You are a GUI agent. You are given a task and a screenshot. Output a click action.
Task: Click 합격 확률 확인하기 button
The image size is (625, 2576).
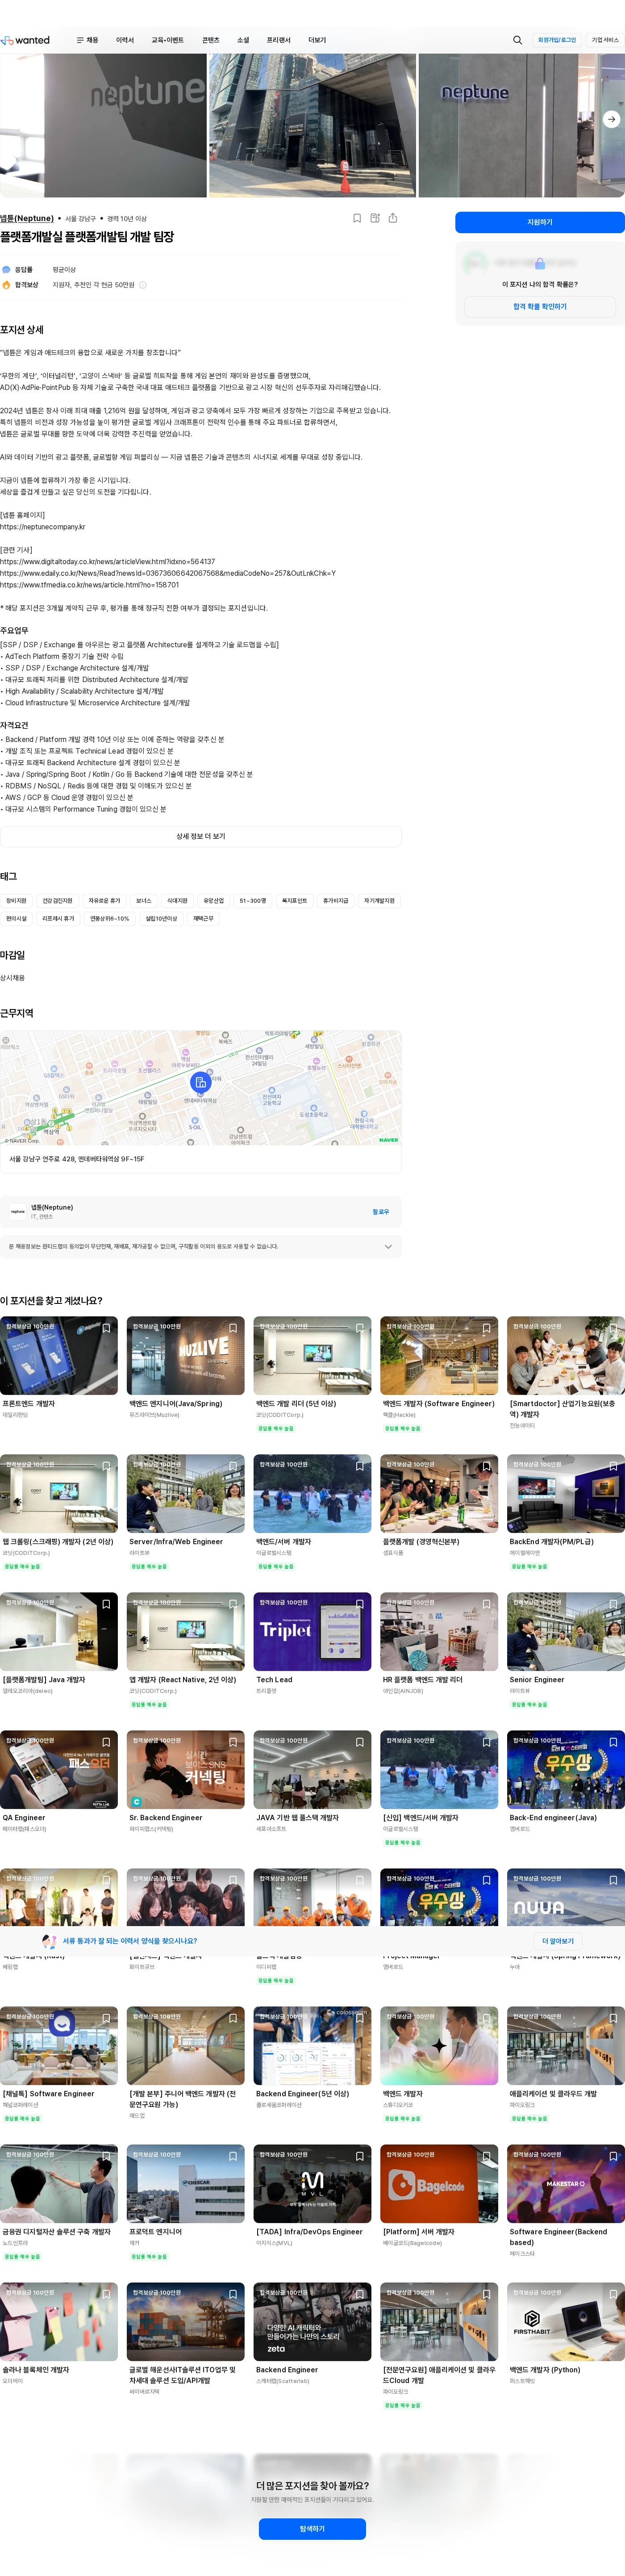pos(540,307)
